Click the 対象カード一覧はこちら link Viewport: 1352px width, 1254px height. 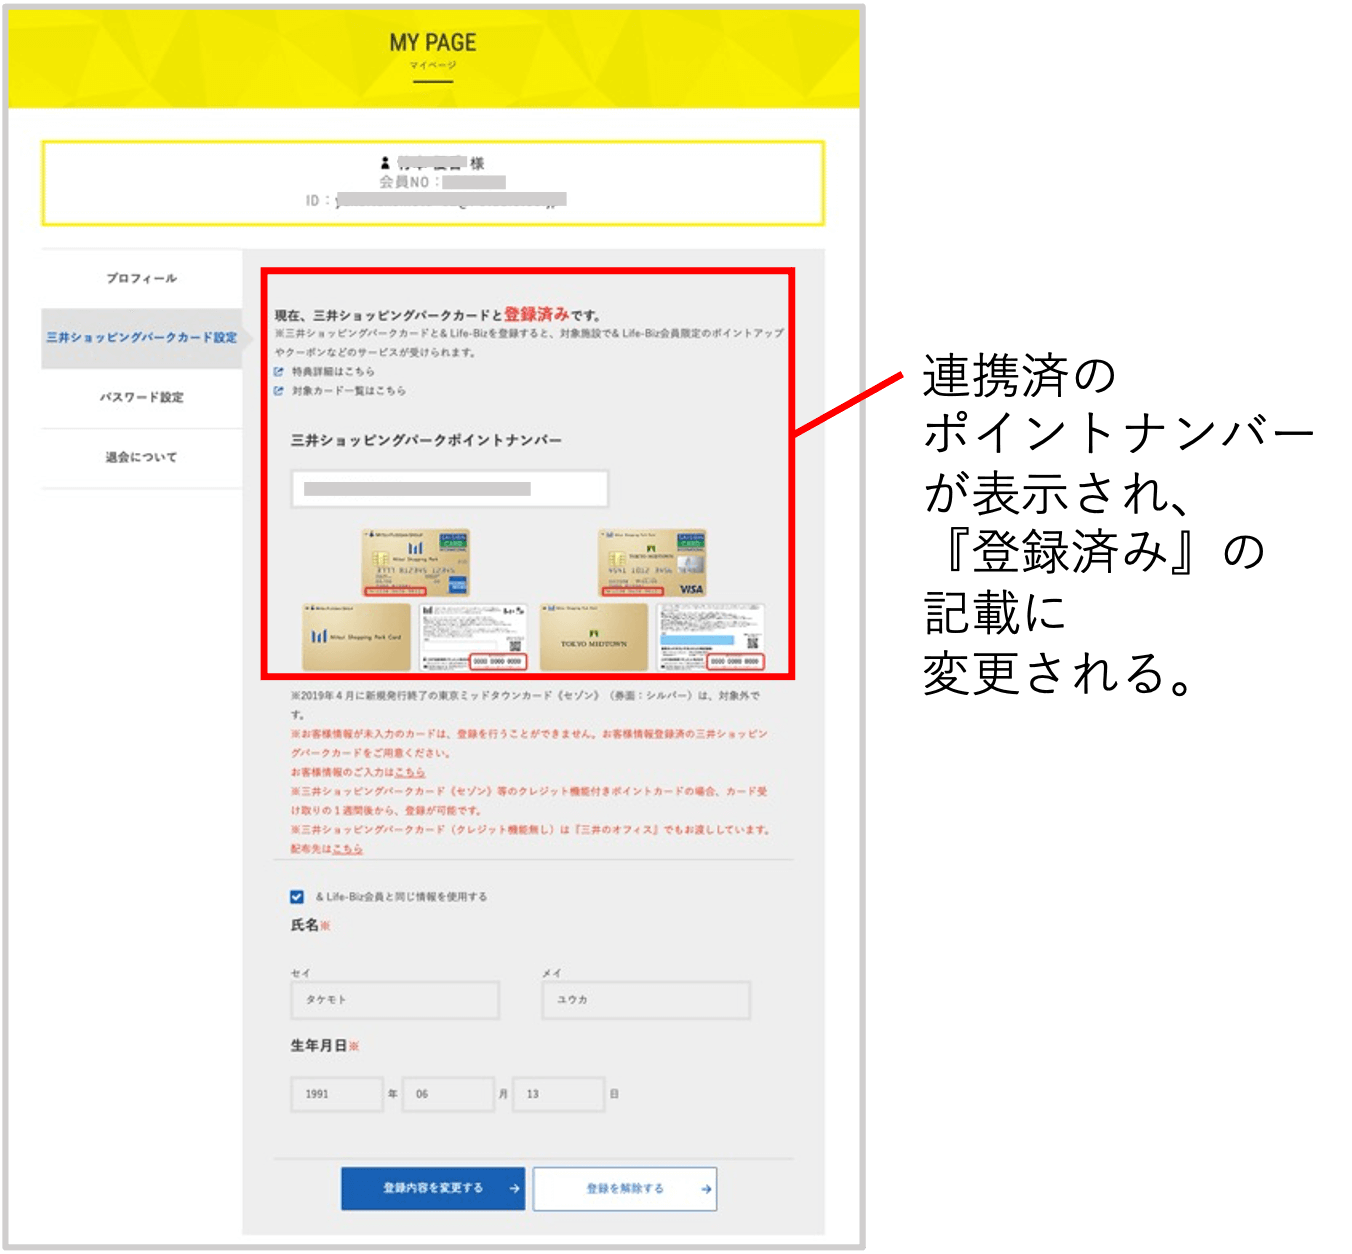(x=349, y=390)
